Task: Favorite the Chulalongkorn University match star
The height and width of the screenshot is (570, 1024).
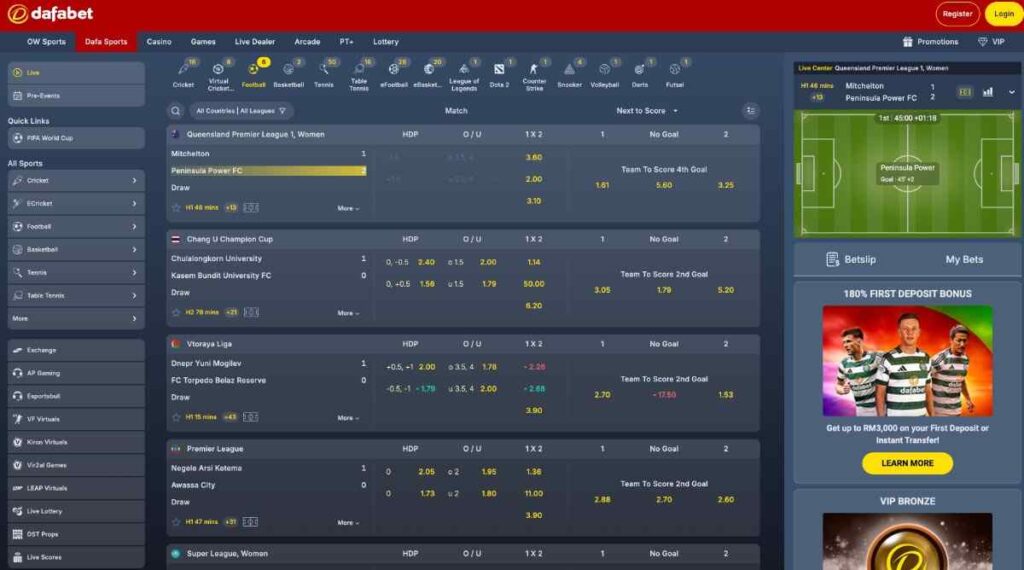Action: coord(176,313)
